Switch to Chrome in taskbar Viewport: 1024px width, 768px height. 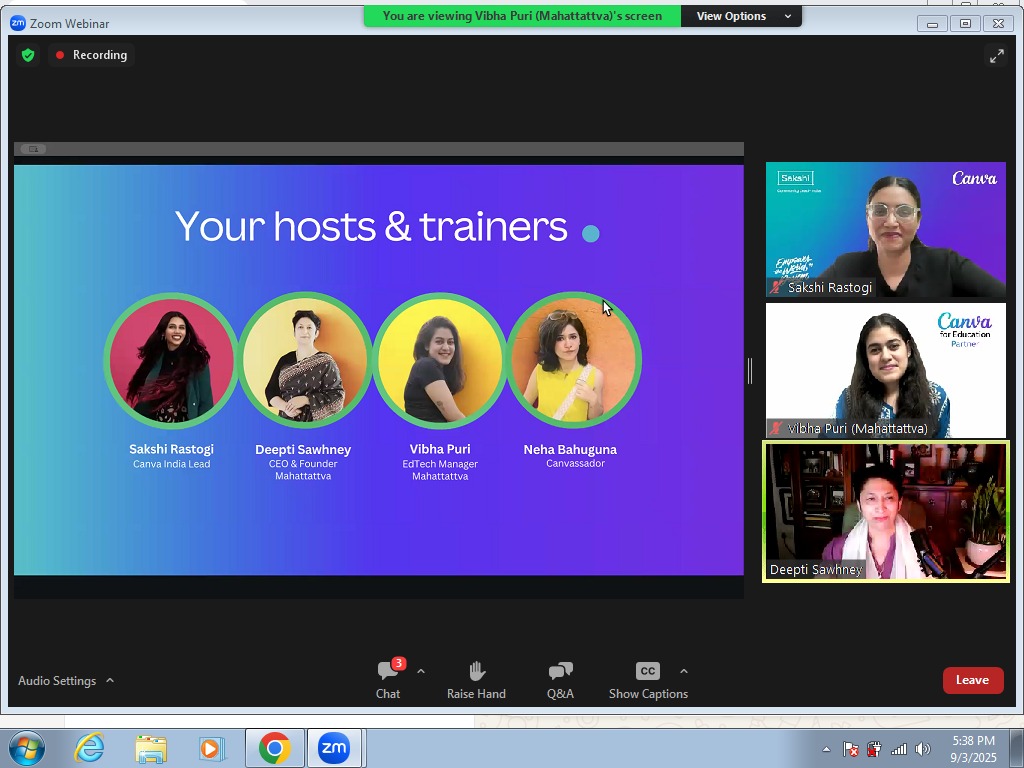coord(274,748)
